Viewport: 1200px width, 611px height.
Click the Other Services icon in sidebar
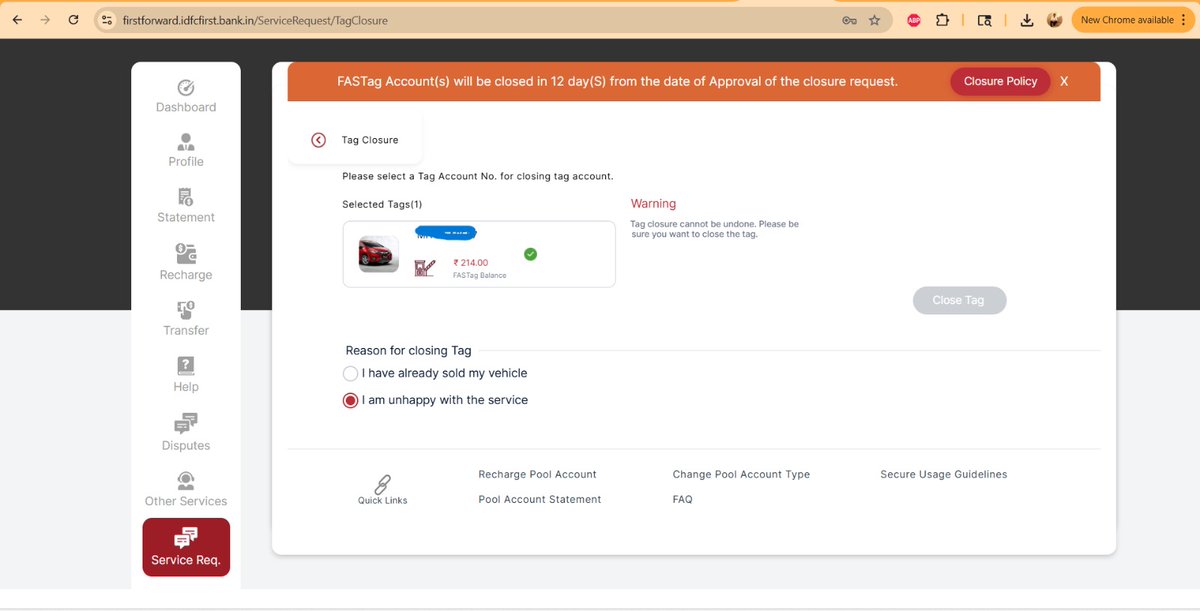tap(186, 480)
